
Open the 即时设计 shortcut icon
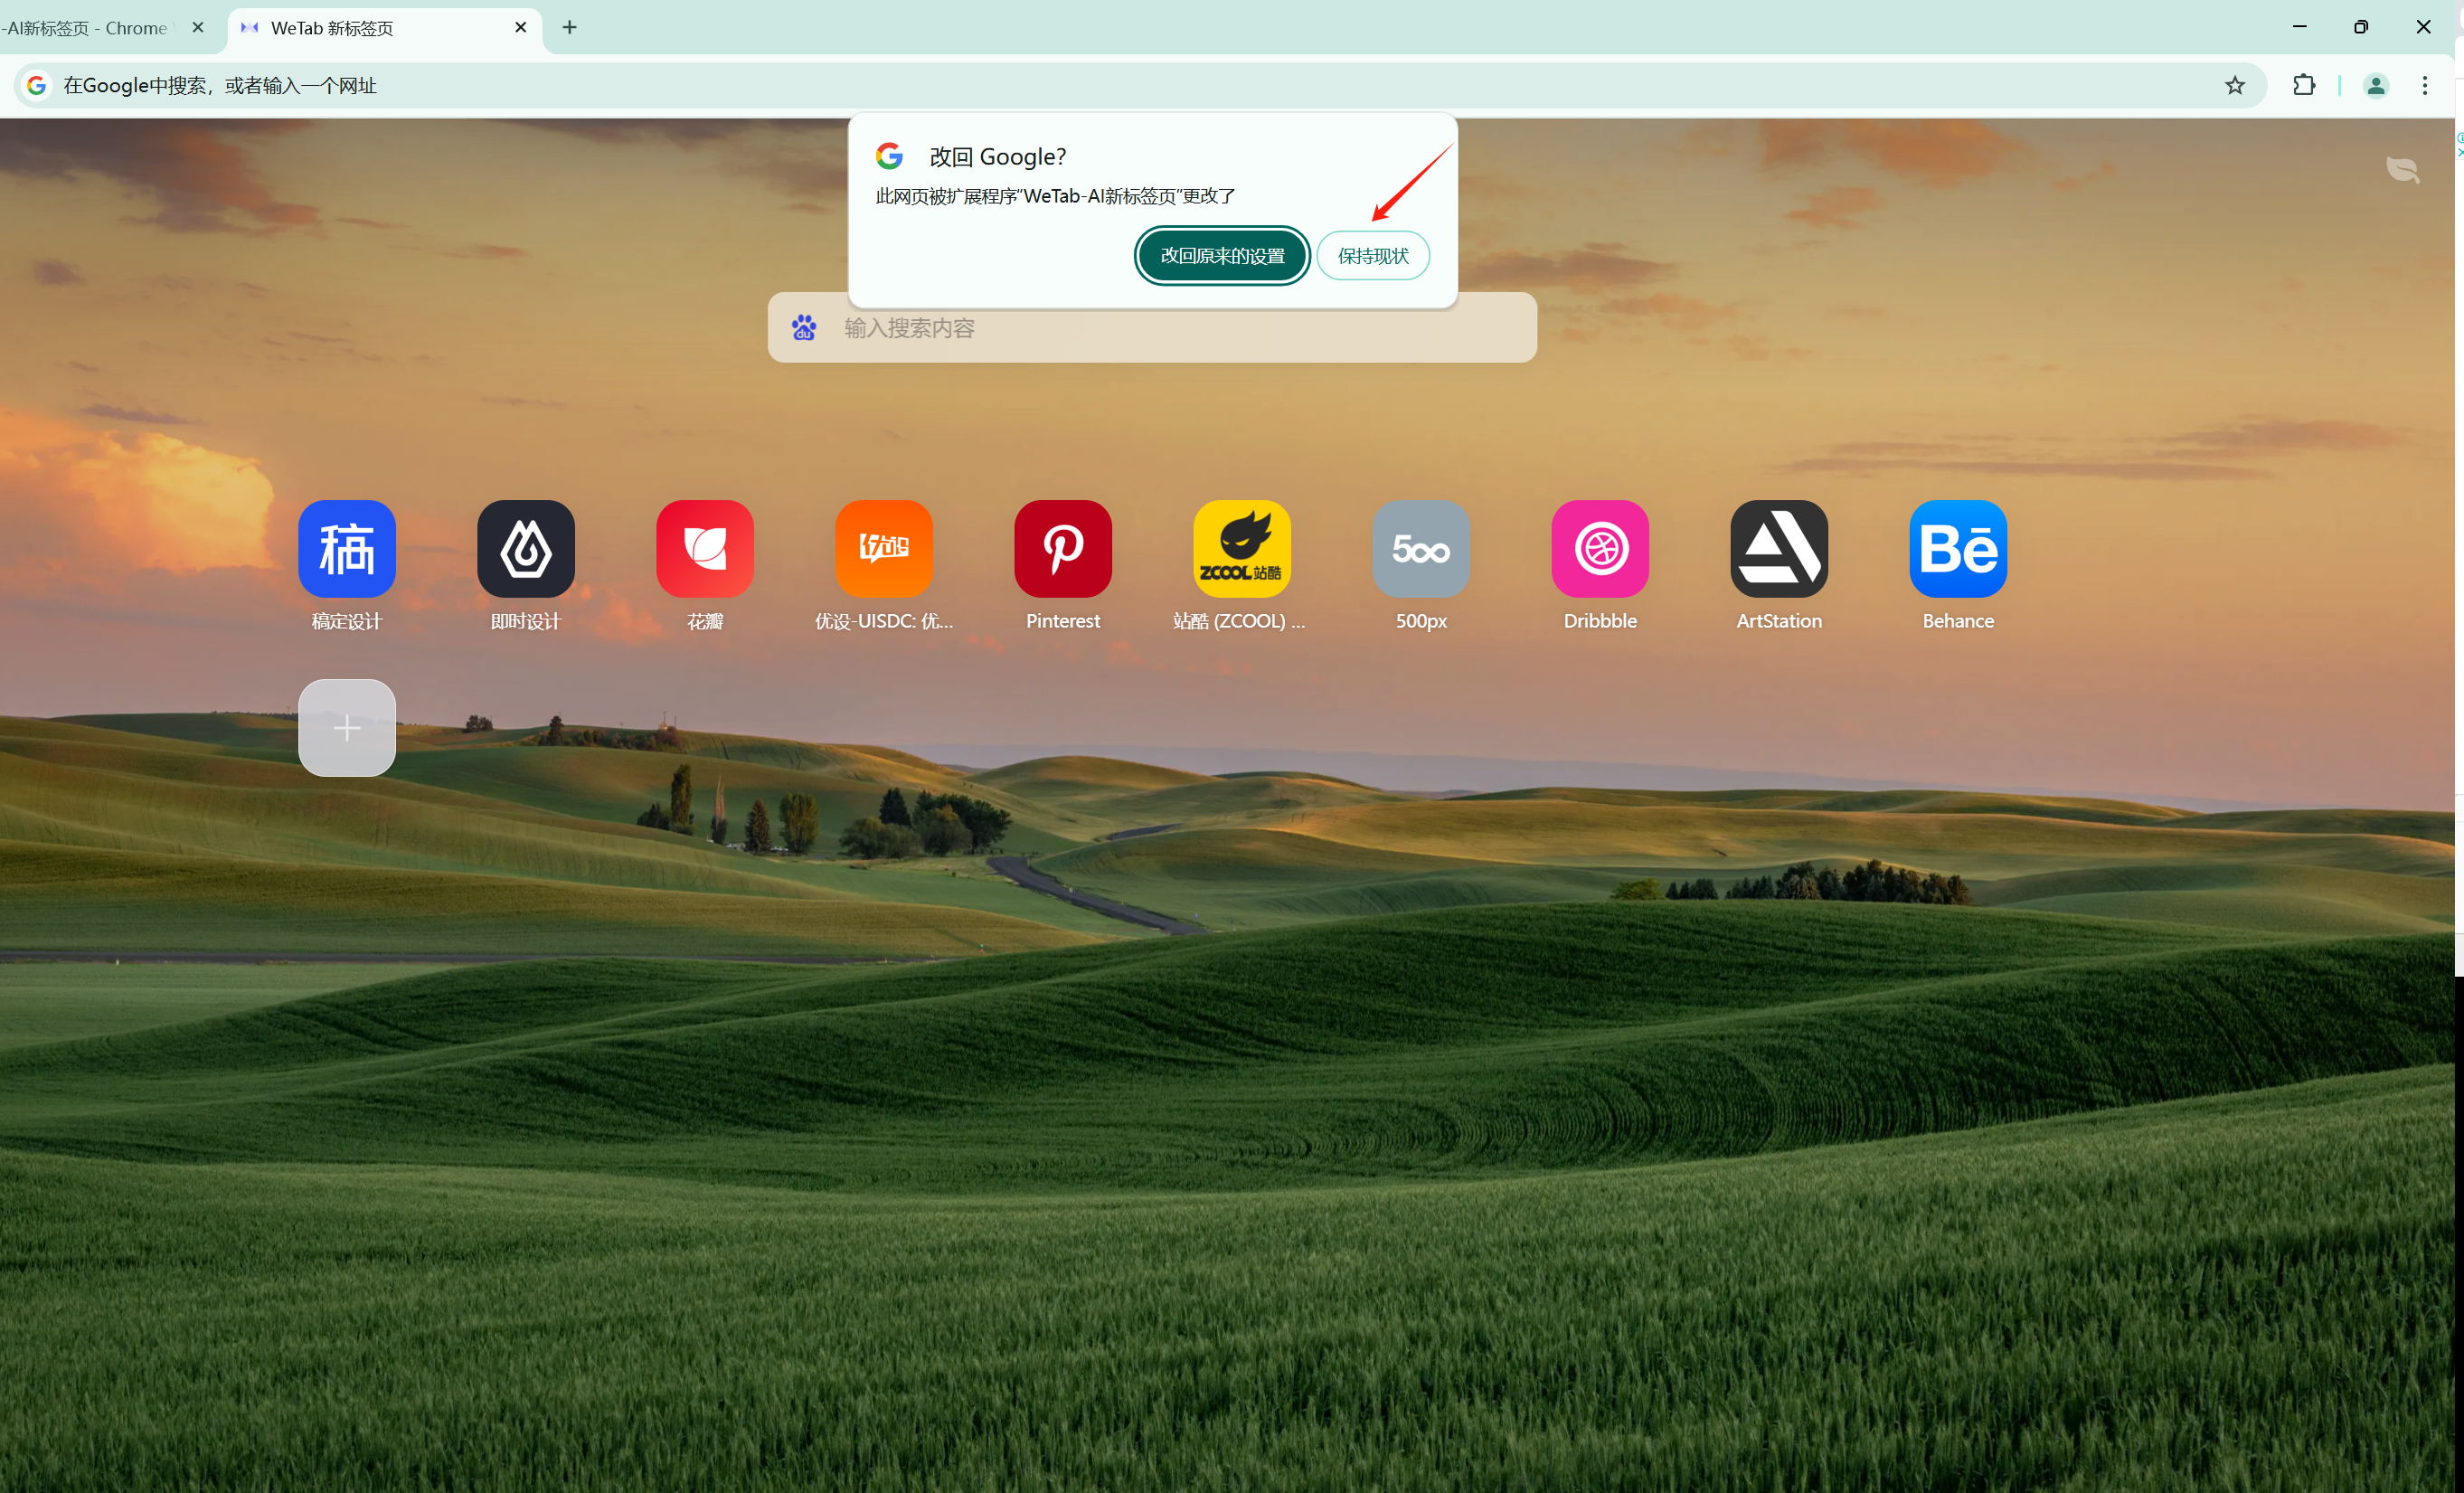pos(525,548)
